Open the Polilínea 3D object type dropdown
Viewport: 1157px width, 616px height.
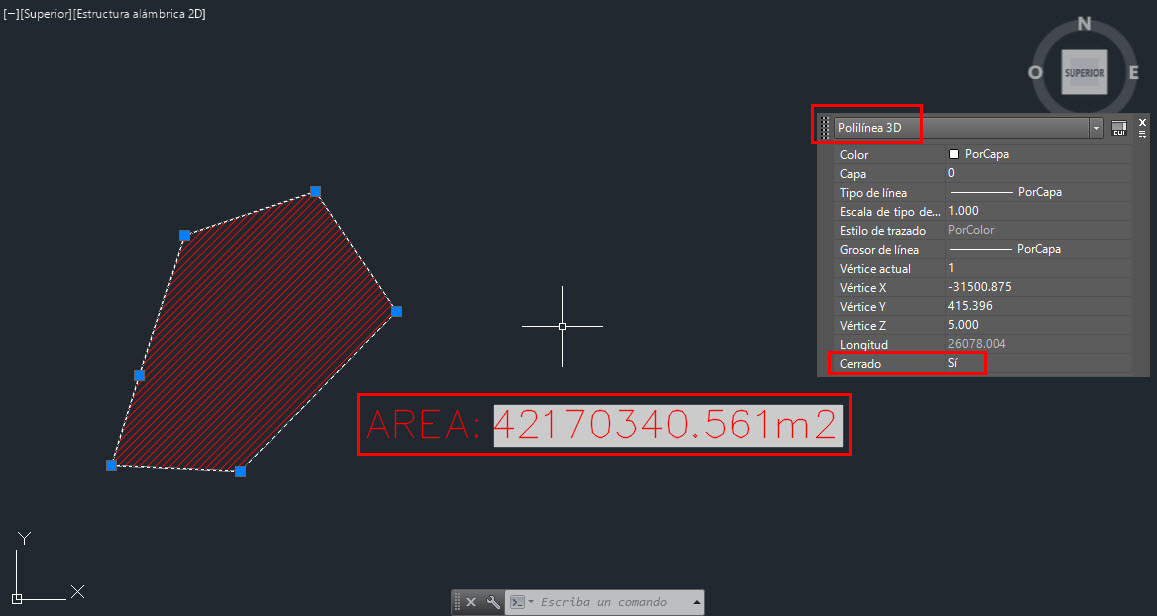(x=1096, y=127)
